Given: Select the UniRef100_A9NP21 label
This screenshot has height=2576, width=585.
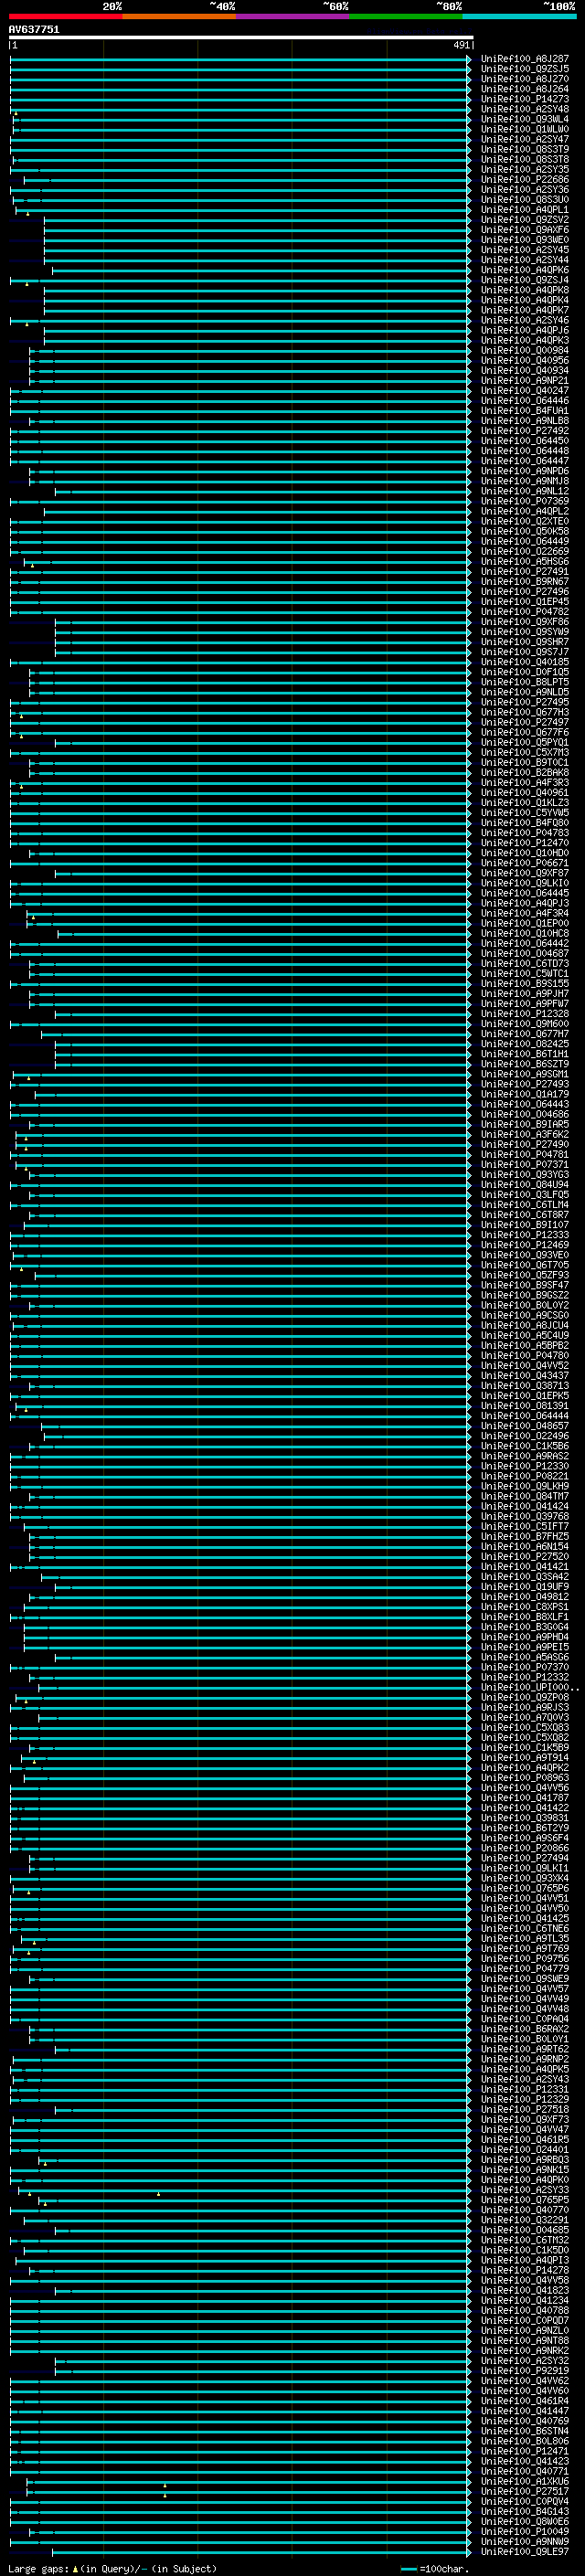Looking at the screenshot, I should point(525,381).
